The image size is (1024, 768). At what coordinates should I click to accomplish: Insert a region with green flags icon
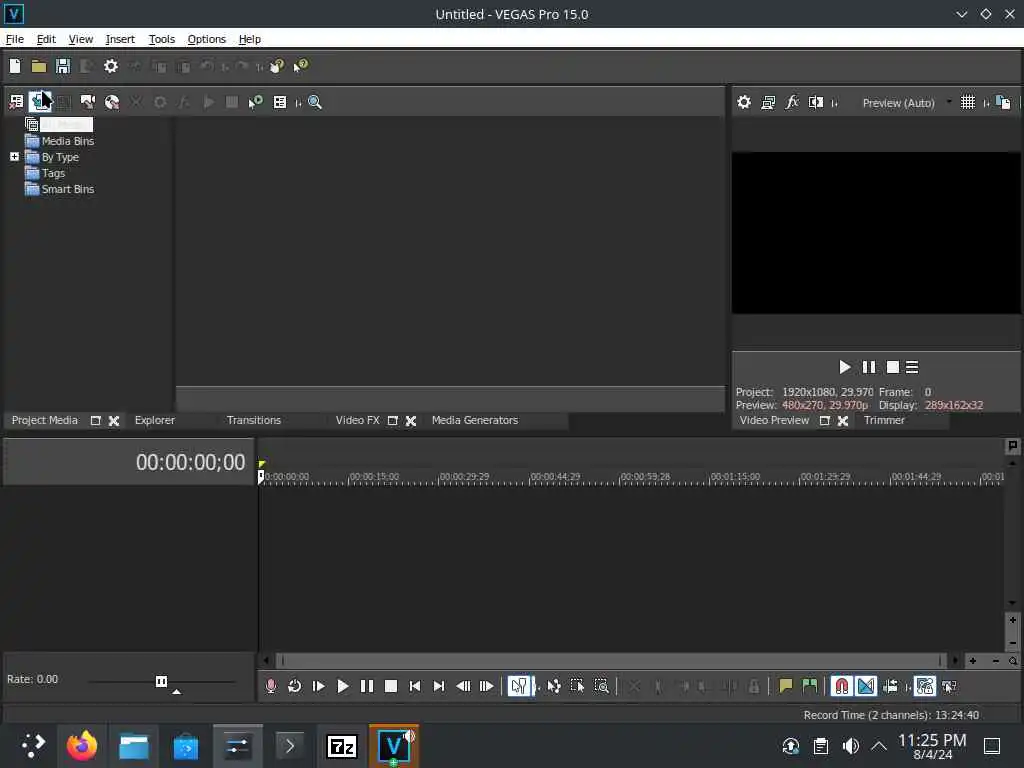coord(810,686)
